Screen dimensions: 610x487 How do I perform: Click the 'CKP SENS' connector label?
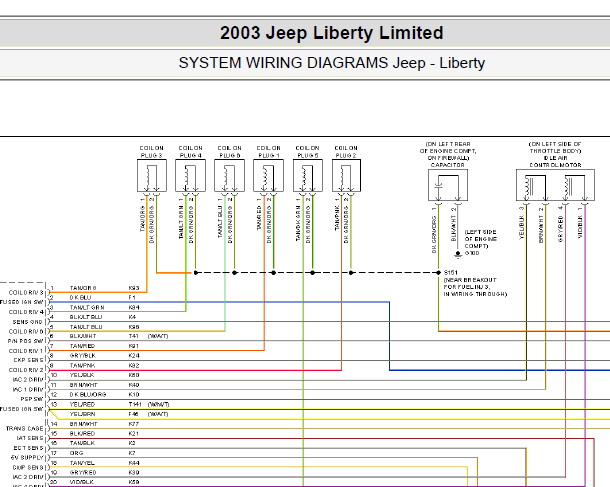[28, 360]
